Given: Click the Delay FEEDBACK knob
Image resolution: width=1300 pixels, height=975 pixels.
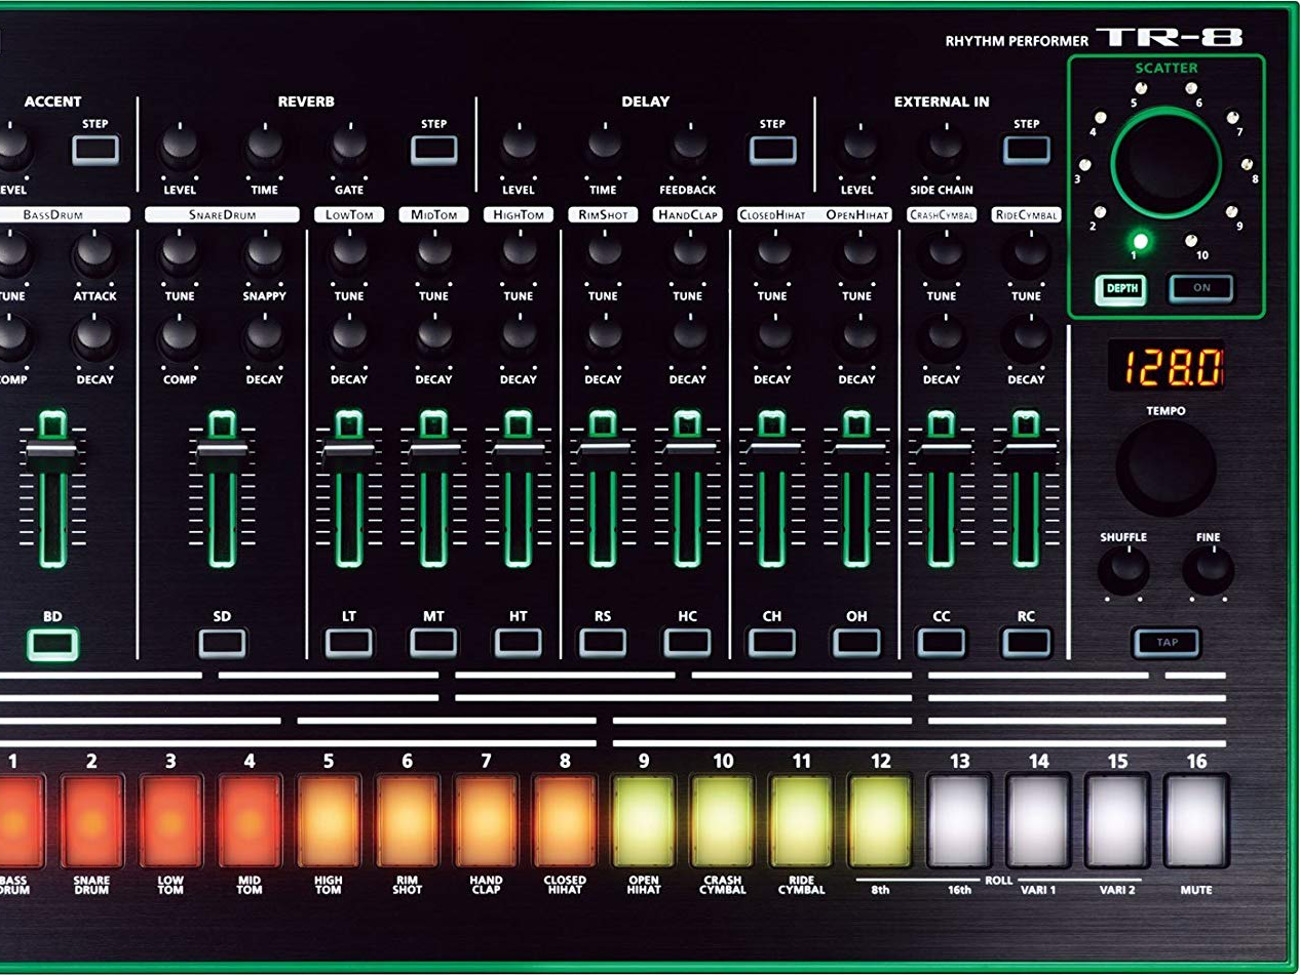Looking at the screenshot, I should coord(688,148).
